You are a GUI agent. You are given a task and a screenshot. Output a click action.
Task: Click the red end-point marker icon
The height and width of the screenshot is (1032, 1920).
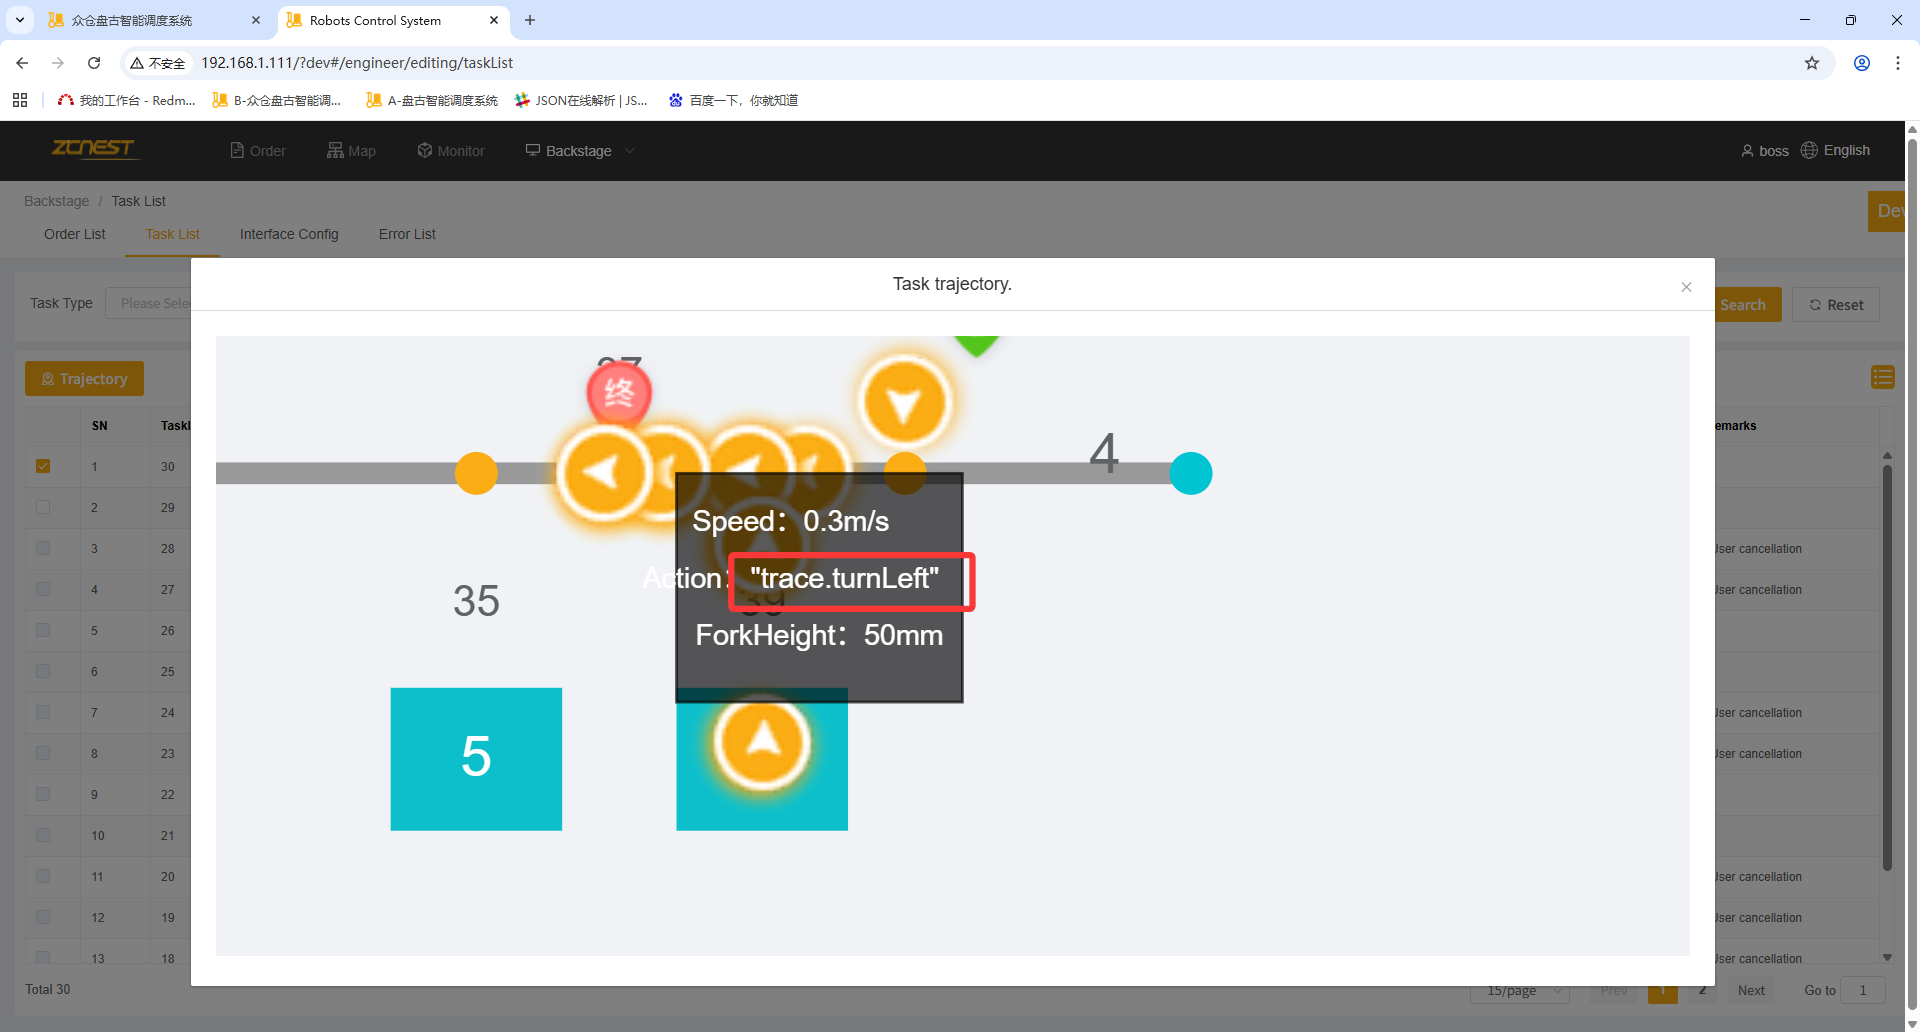coord(619,393)
